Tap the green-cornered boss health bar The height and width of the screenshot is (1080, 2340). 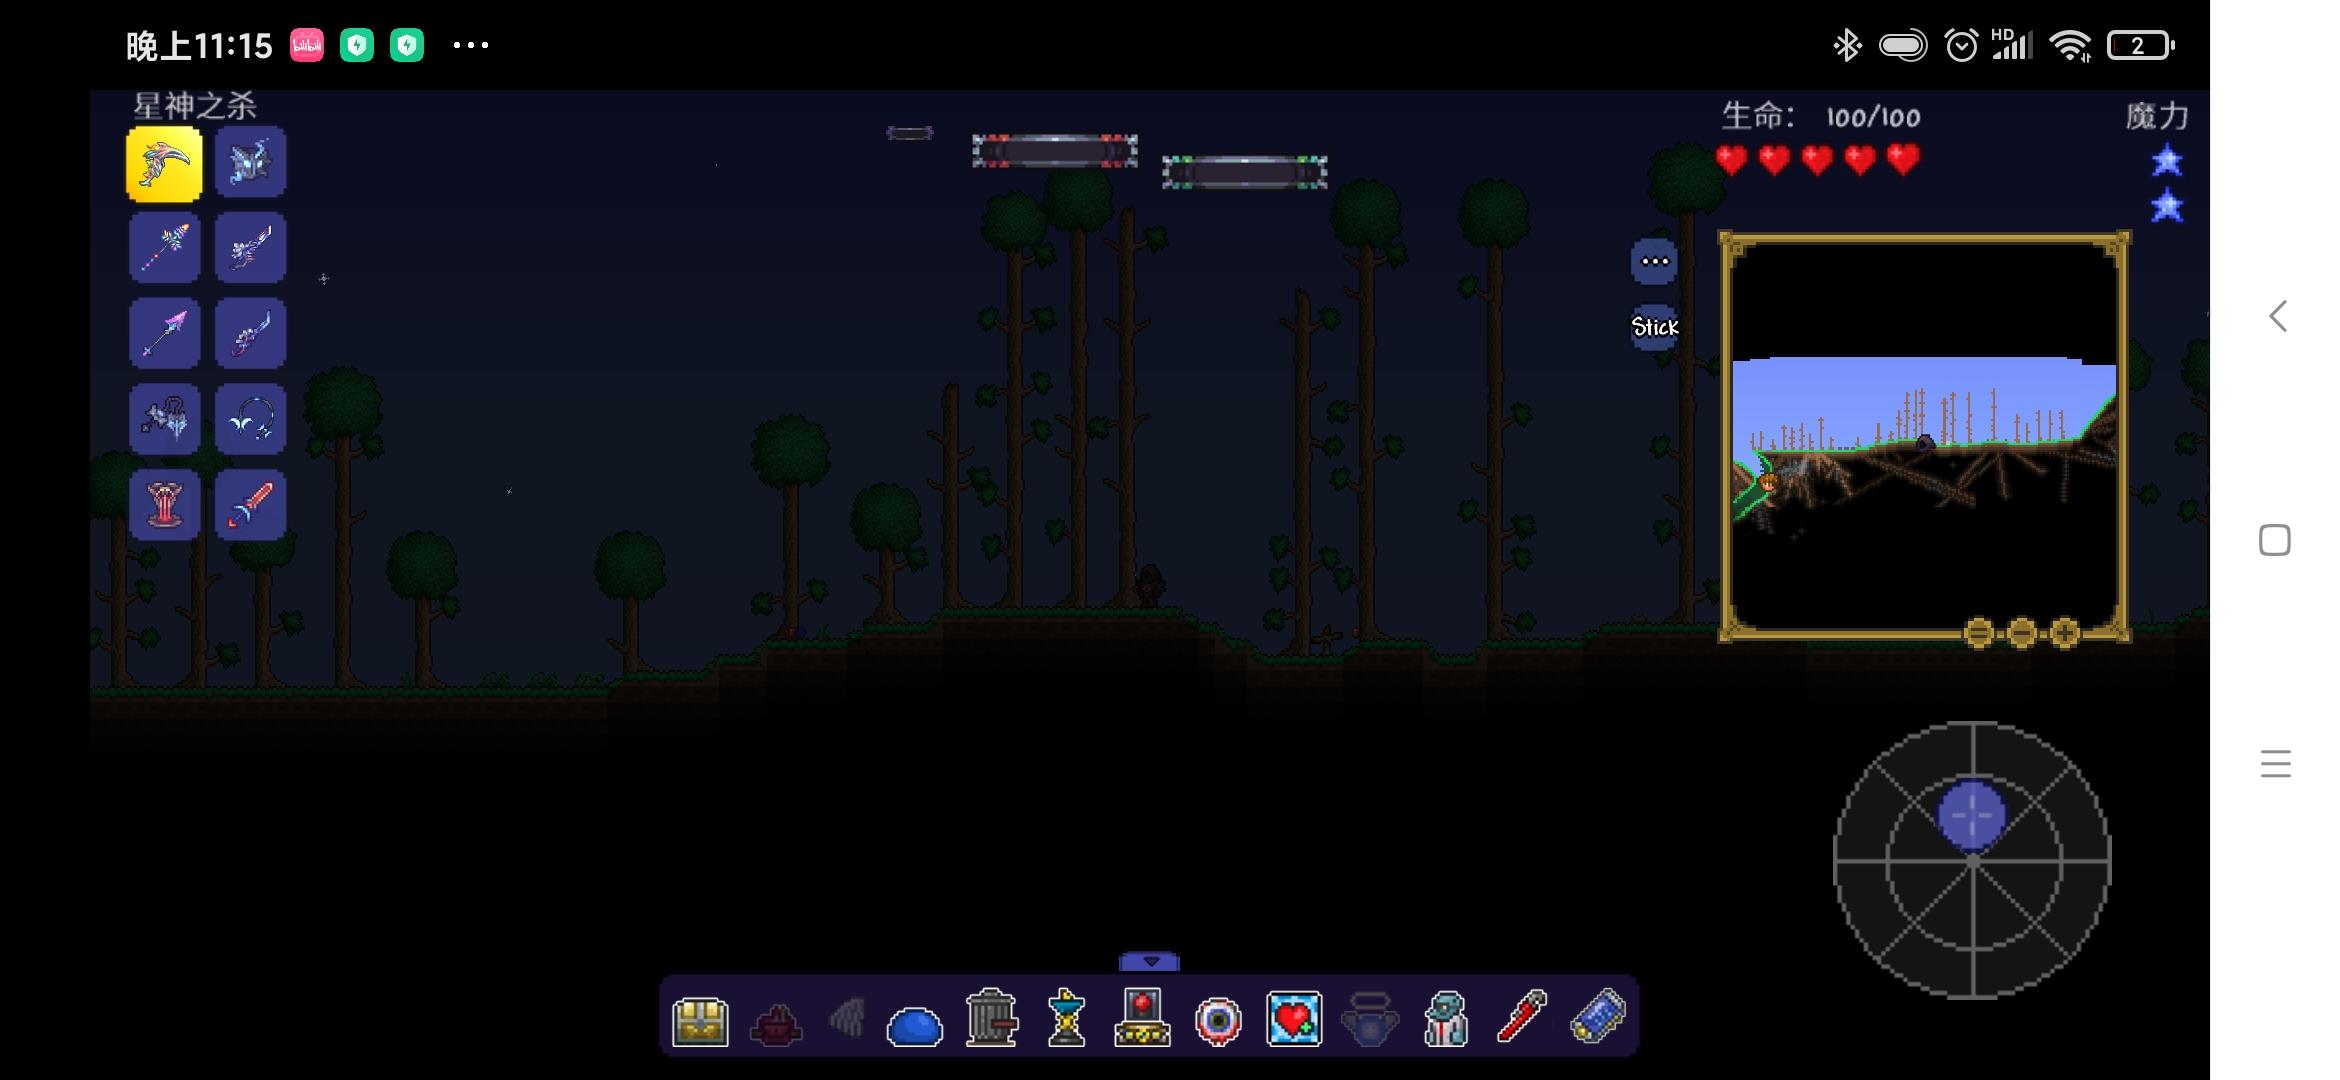pyautogui.click(x=1245, y=172)
